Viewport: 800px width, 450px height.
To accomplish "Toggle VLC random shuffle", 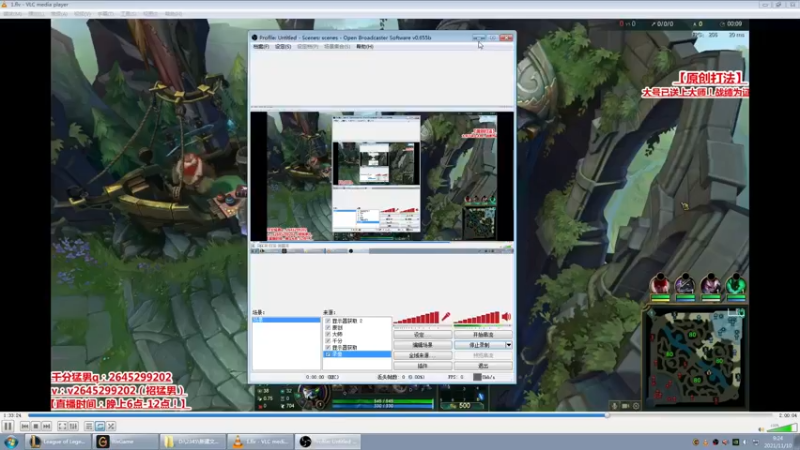I will [111, 426].
